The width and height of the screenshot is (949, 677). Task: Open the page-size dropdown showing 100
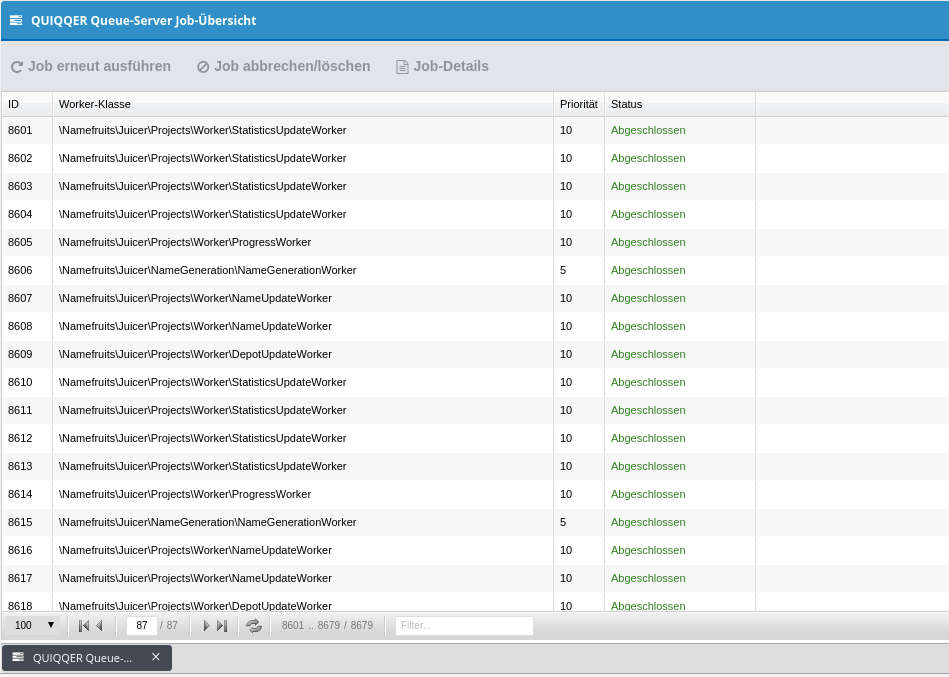pos(32,625)
